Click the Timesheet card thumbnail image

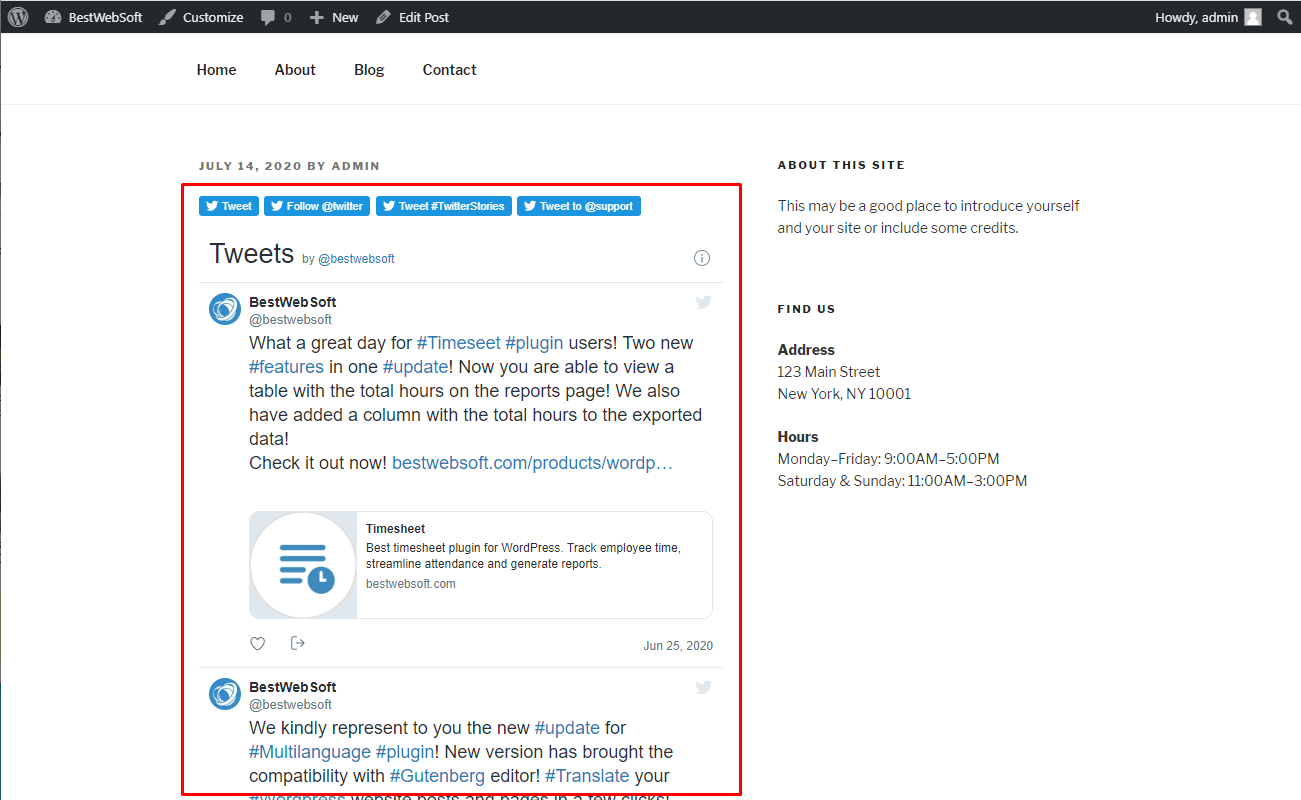point(303,565)
